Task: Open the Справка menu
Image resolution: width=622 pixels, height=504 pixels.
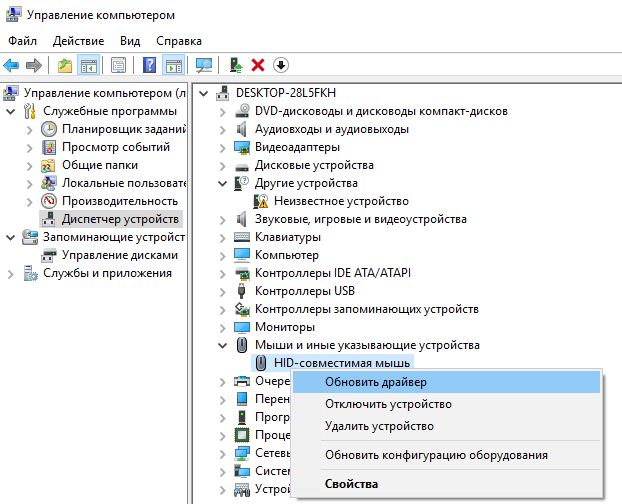Action: click(x=179, y=41)
